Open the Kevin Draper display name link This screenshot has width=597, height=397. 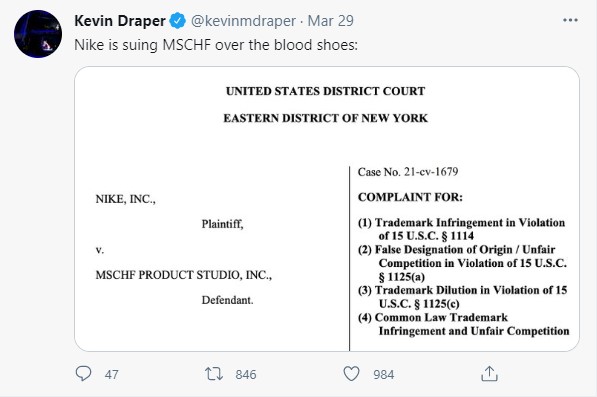pyautogui.click(x=120, y=21)
